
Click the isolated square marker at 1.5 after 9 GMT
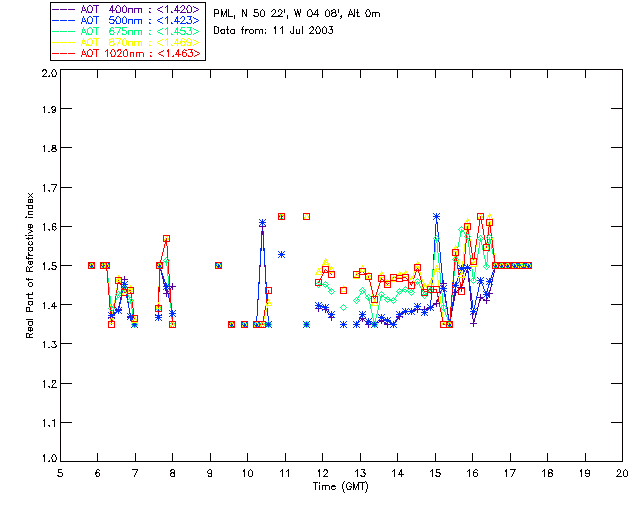(x=218, y=265)
